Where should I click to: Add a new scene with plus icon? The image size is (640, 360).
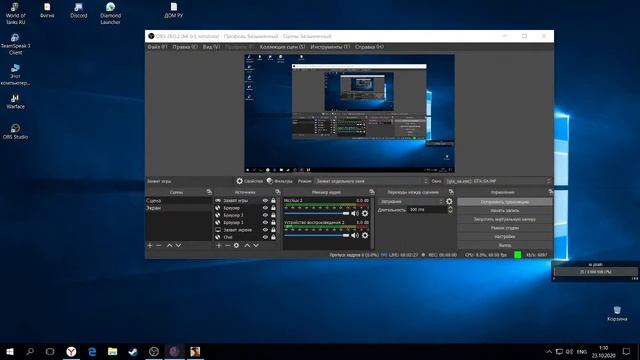pyautogui.click(x=150, y=245)
